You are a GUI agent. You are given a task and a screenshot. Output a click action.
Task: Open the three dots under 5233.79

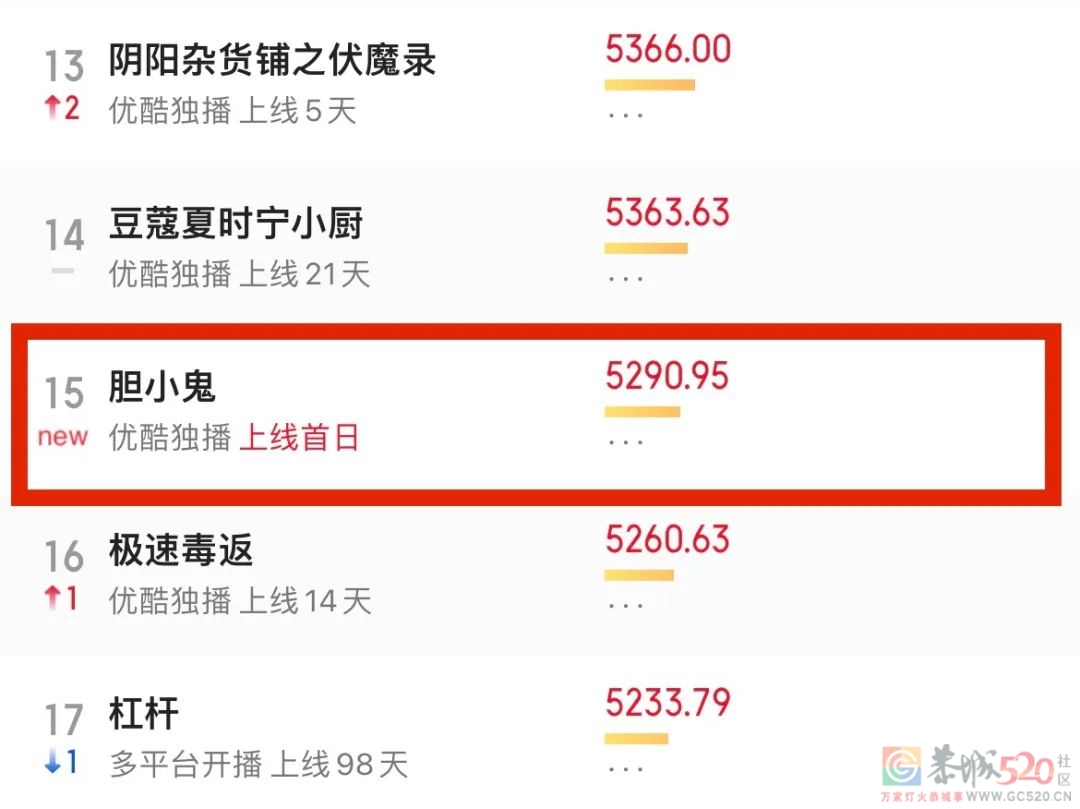626,768
